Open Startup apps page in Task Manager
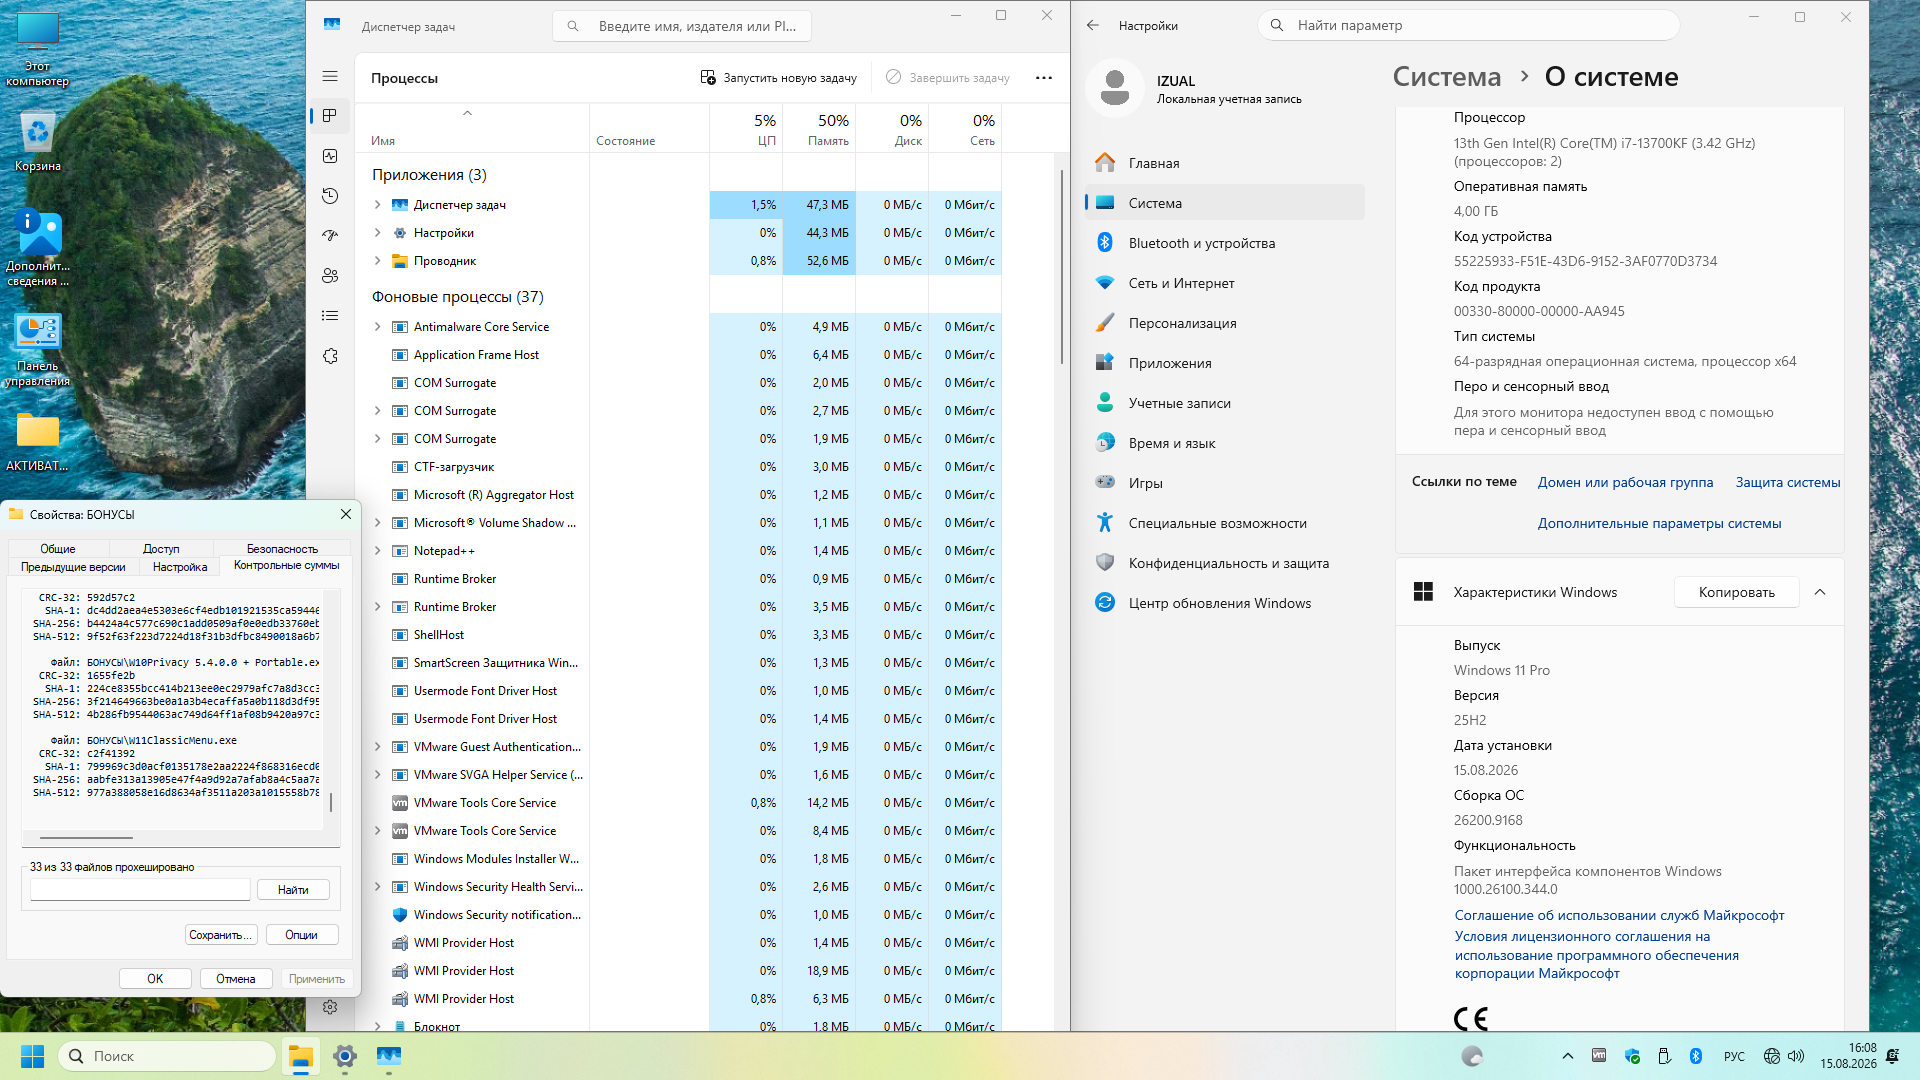The width and height of the screenshot is (1920, 1080). pyautogui.click(x=330, y=236)
